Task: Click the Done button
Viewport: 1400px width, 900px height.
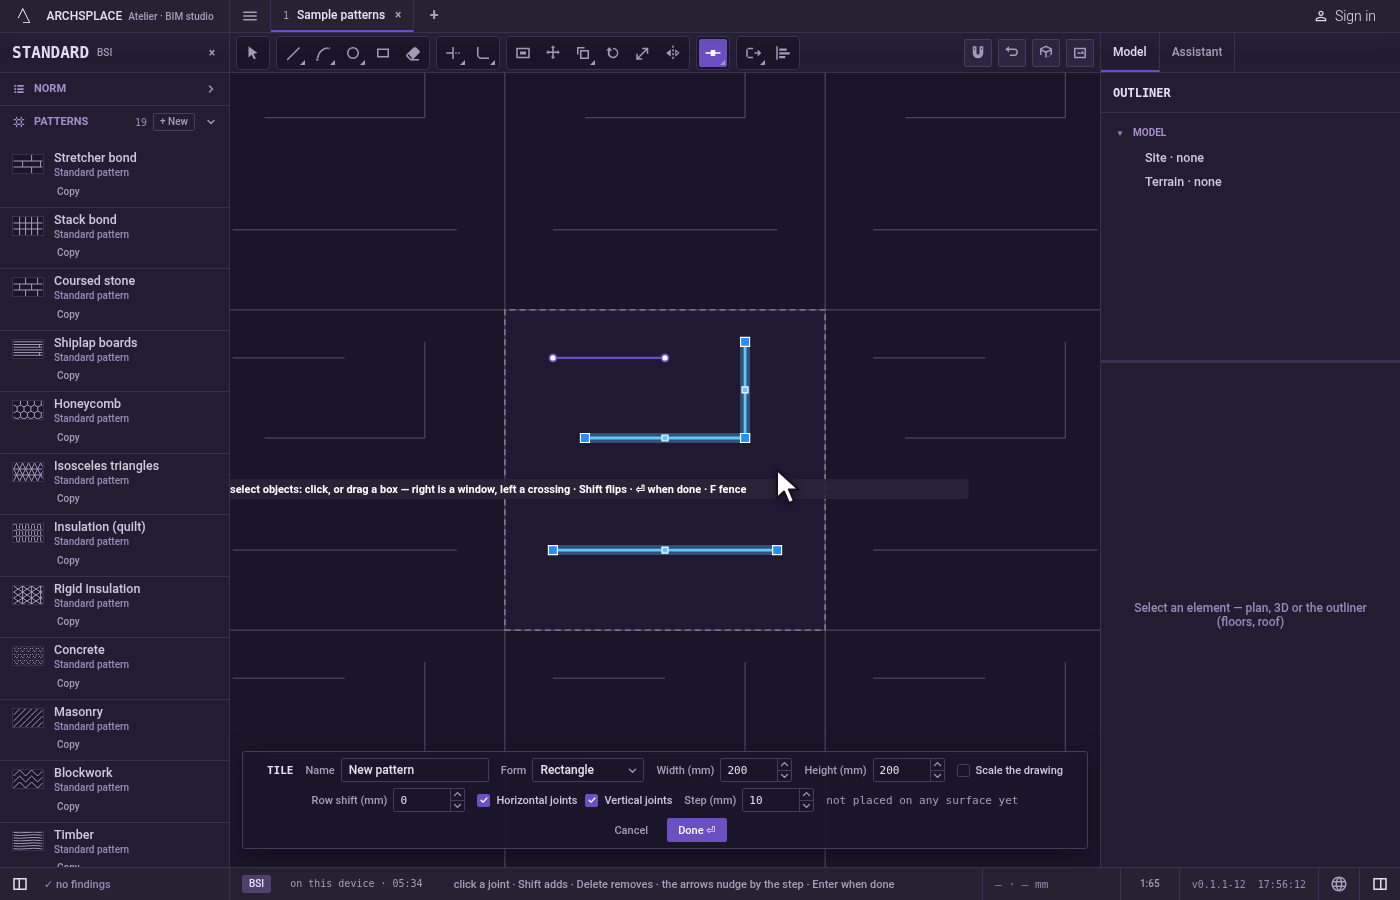Action: point(697,830)
